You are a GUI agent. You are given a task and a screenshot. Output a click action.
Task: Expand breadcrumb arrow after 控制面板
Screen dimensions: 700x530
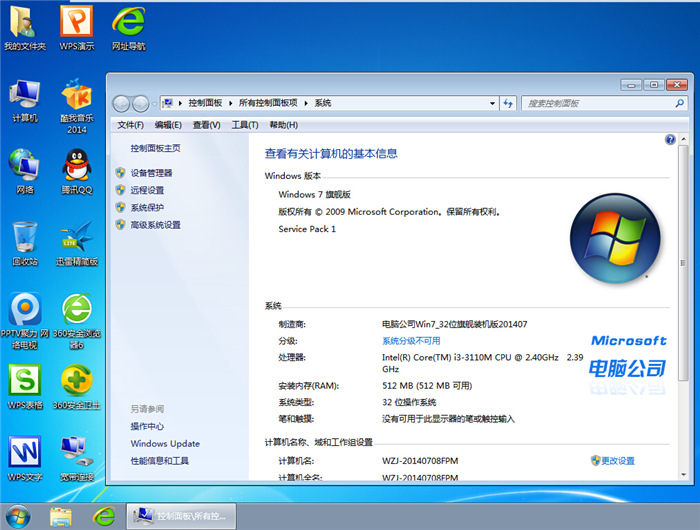pos(231,103)
